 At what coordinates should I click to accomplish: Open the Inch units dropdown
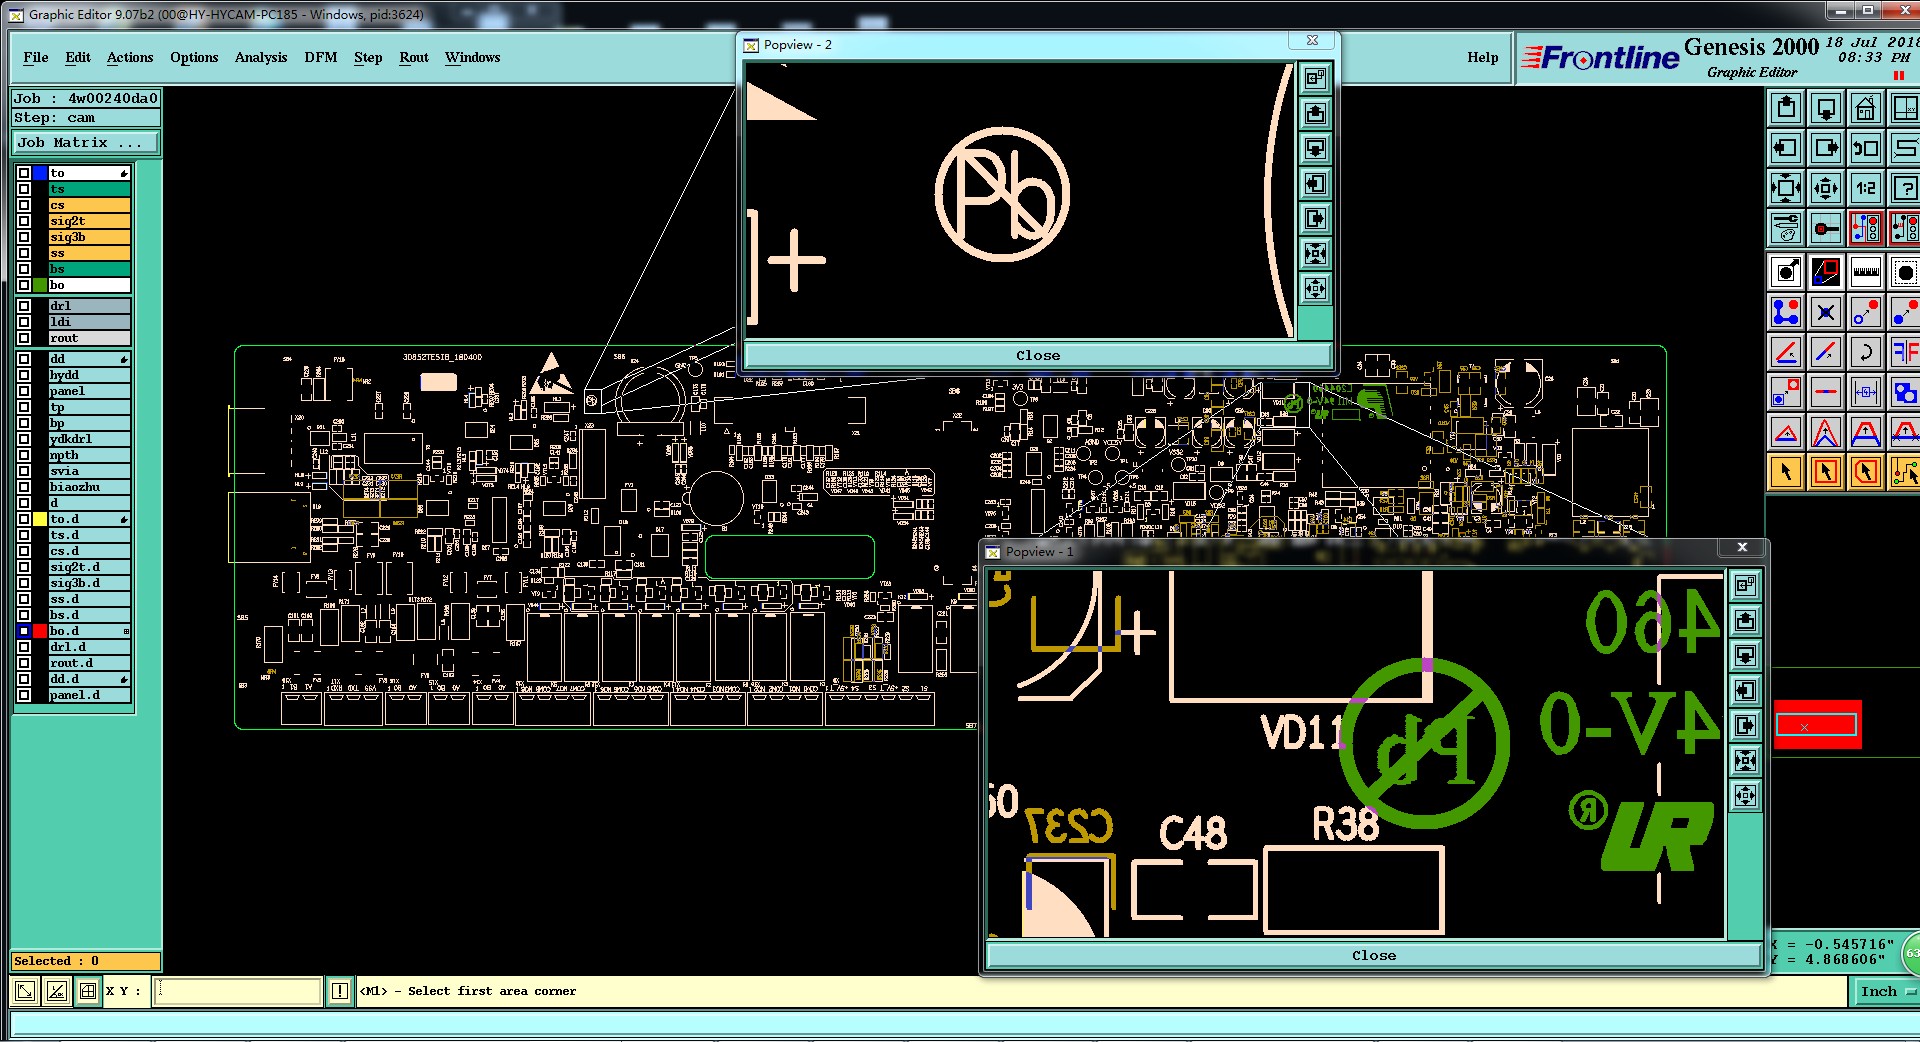1886,991
